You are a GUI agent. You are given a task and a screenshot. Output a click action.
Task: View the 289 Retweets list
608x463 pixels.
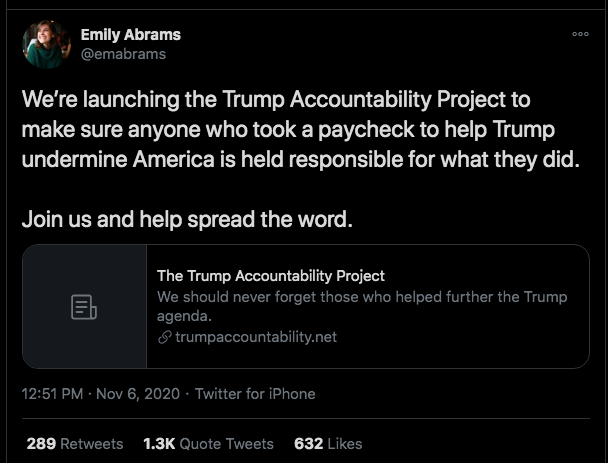click(x=74, y=443)
